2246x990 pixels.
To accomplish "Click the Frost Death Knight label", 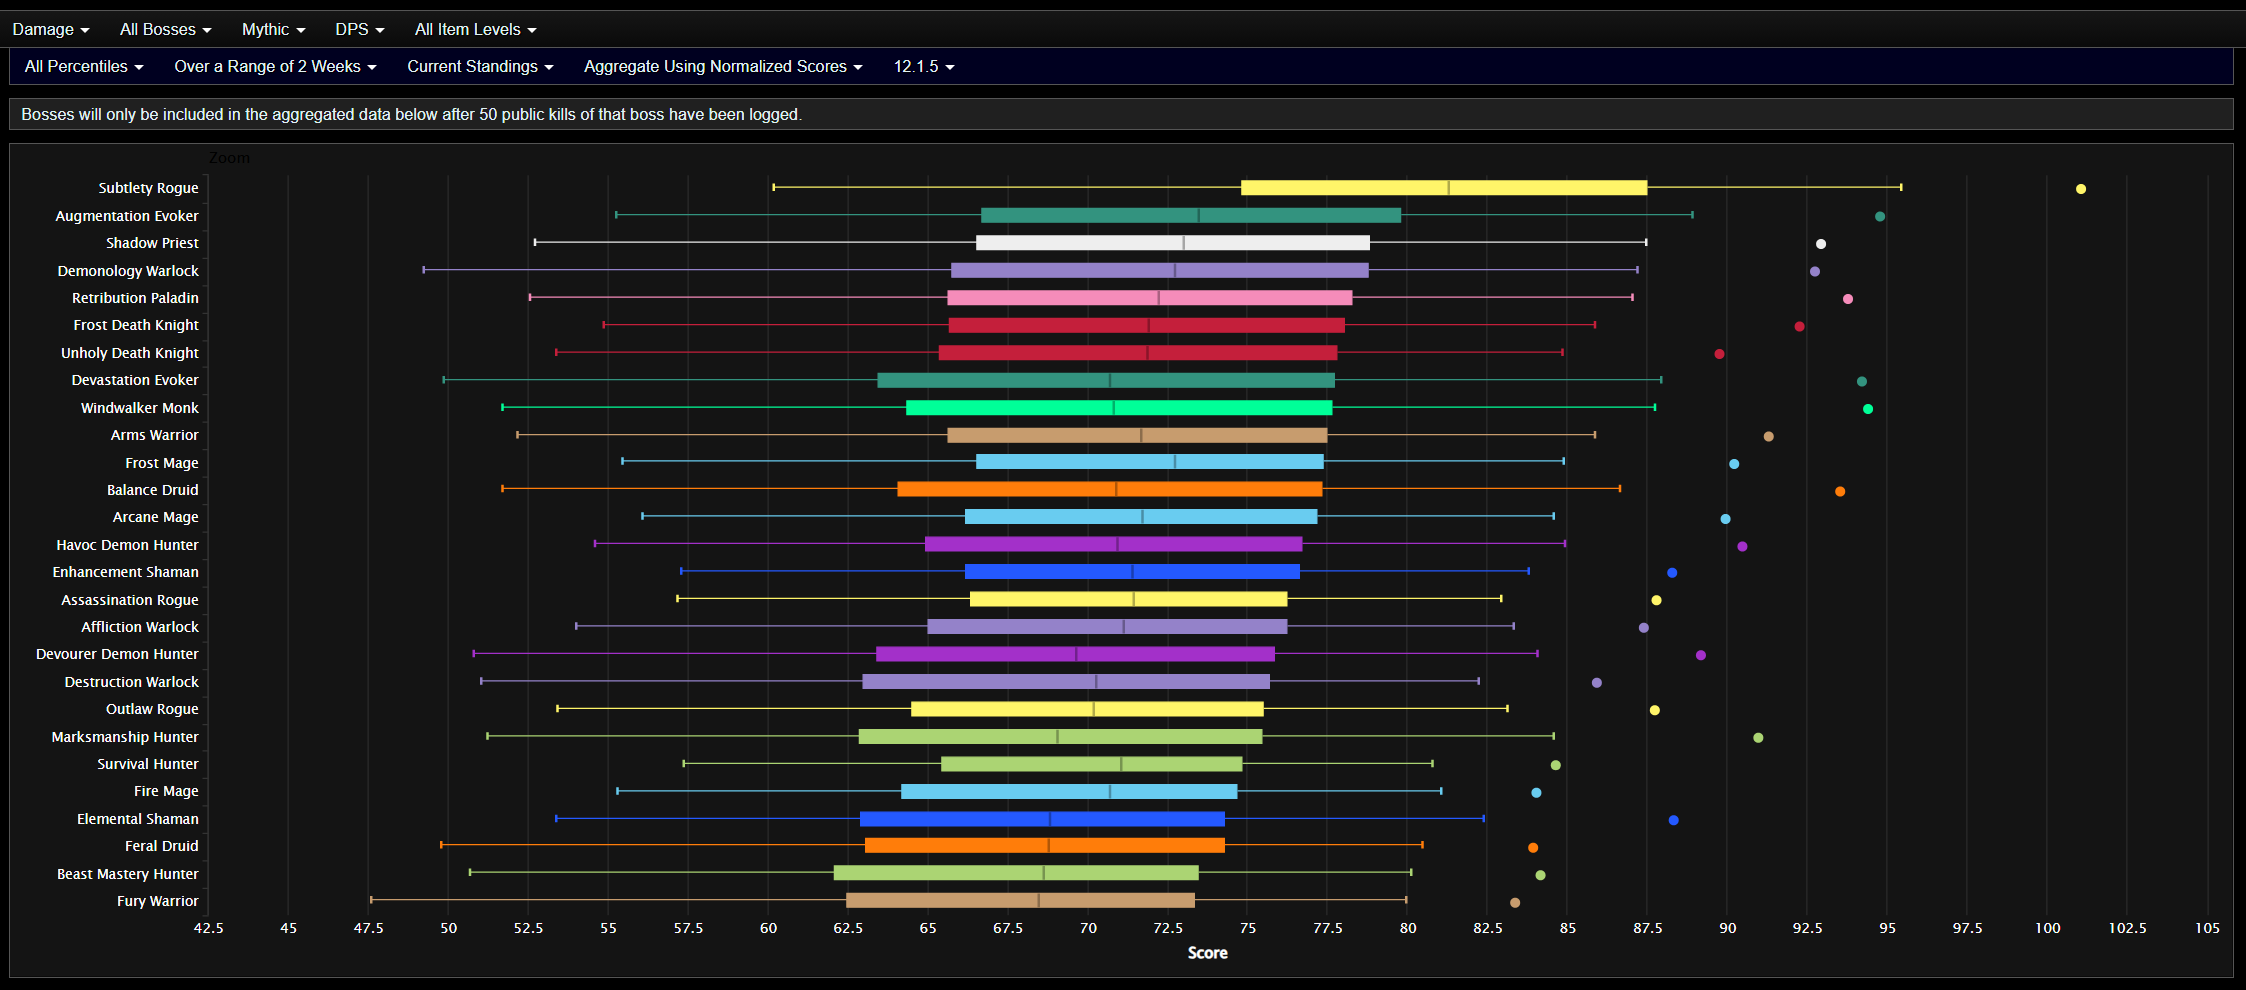I will click(136, 325).
